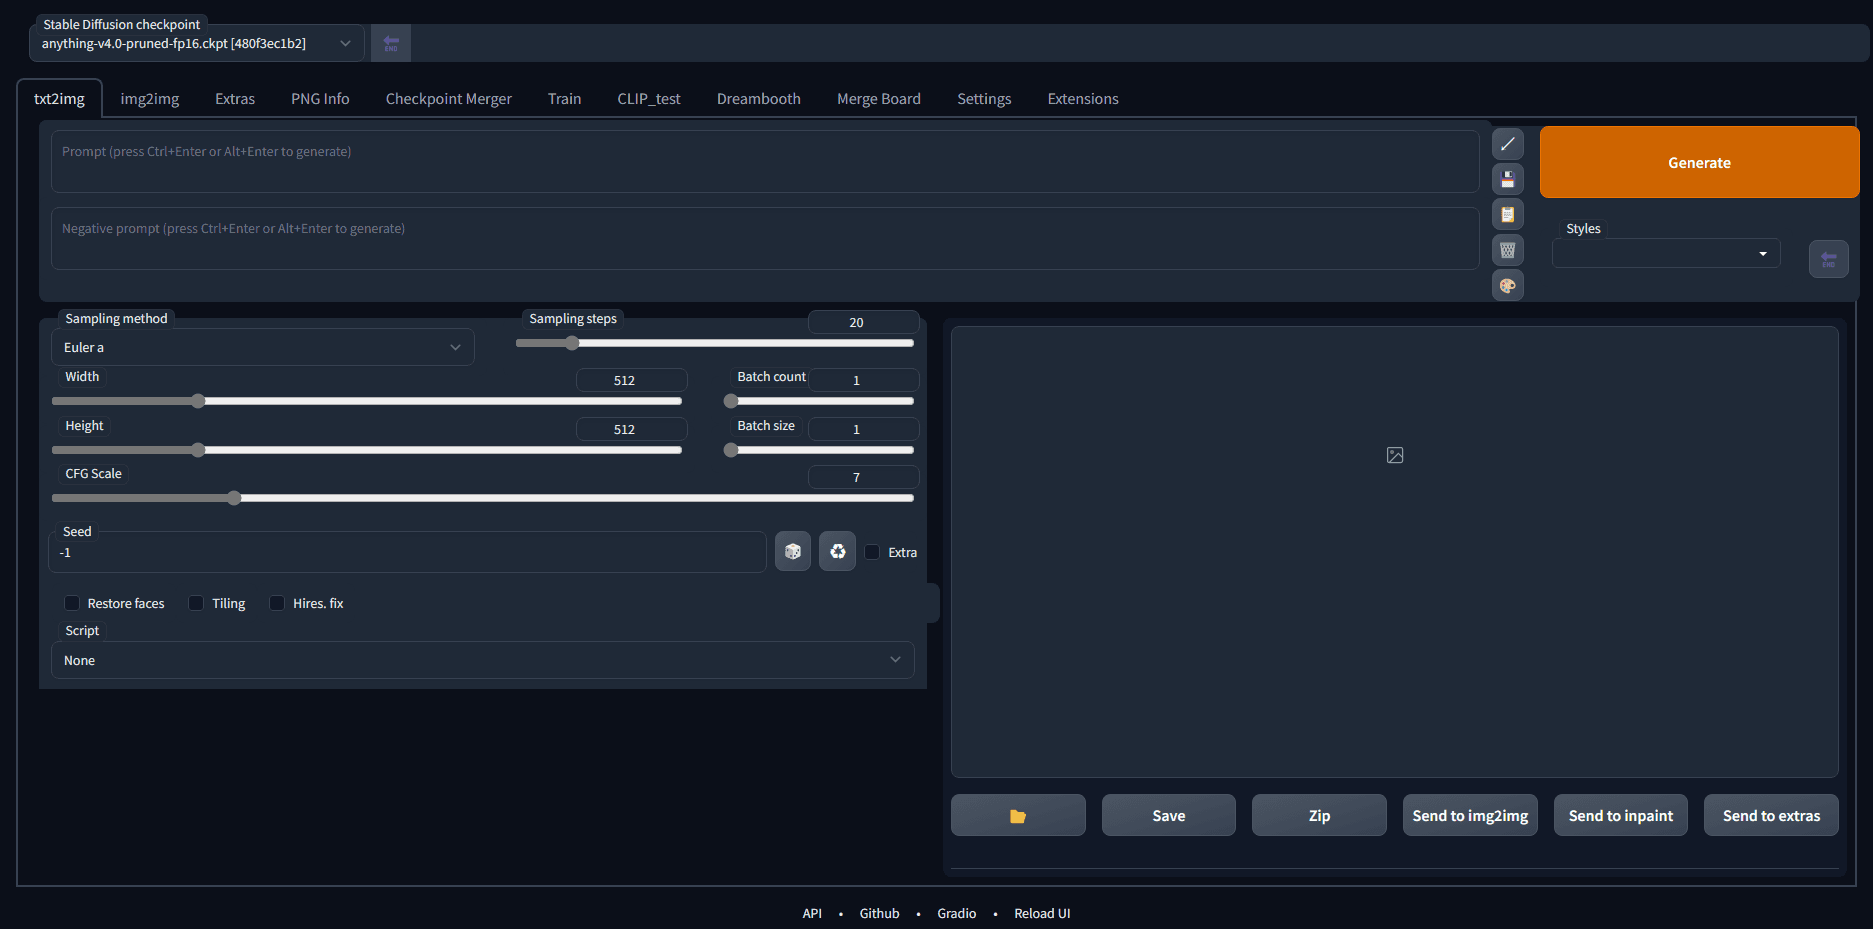The height and width of the screenshot is (929, 1873).
Task: Click the refresh icon beside checkpoint dropdown
Action: (x=391, y=44)
